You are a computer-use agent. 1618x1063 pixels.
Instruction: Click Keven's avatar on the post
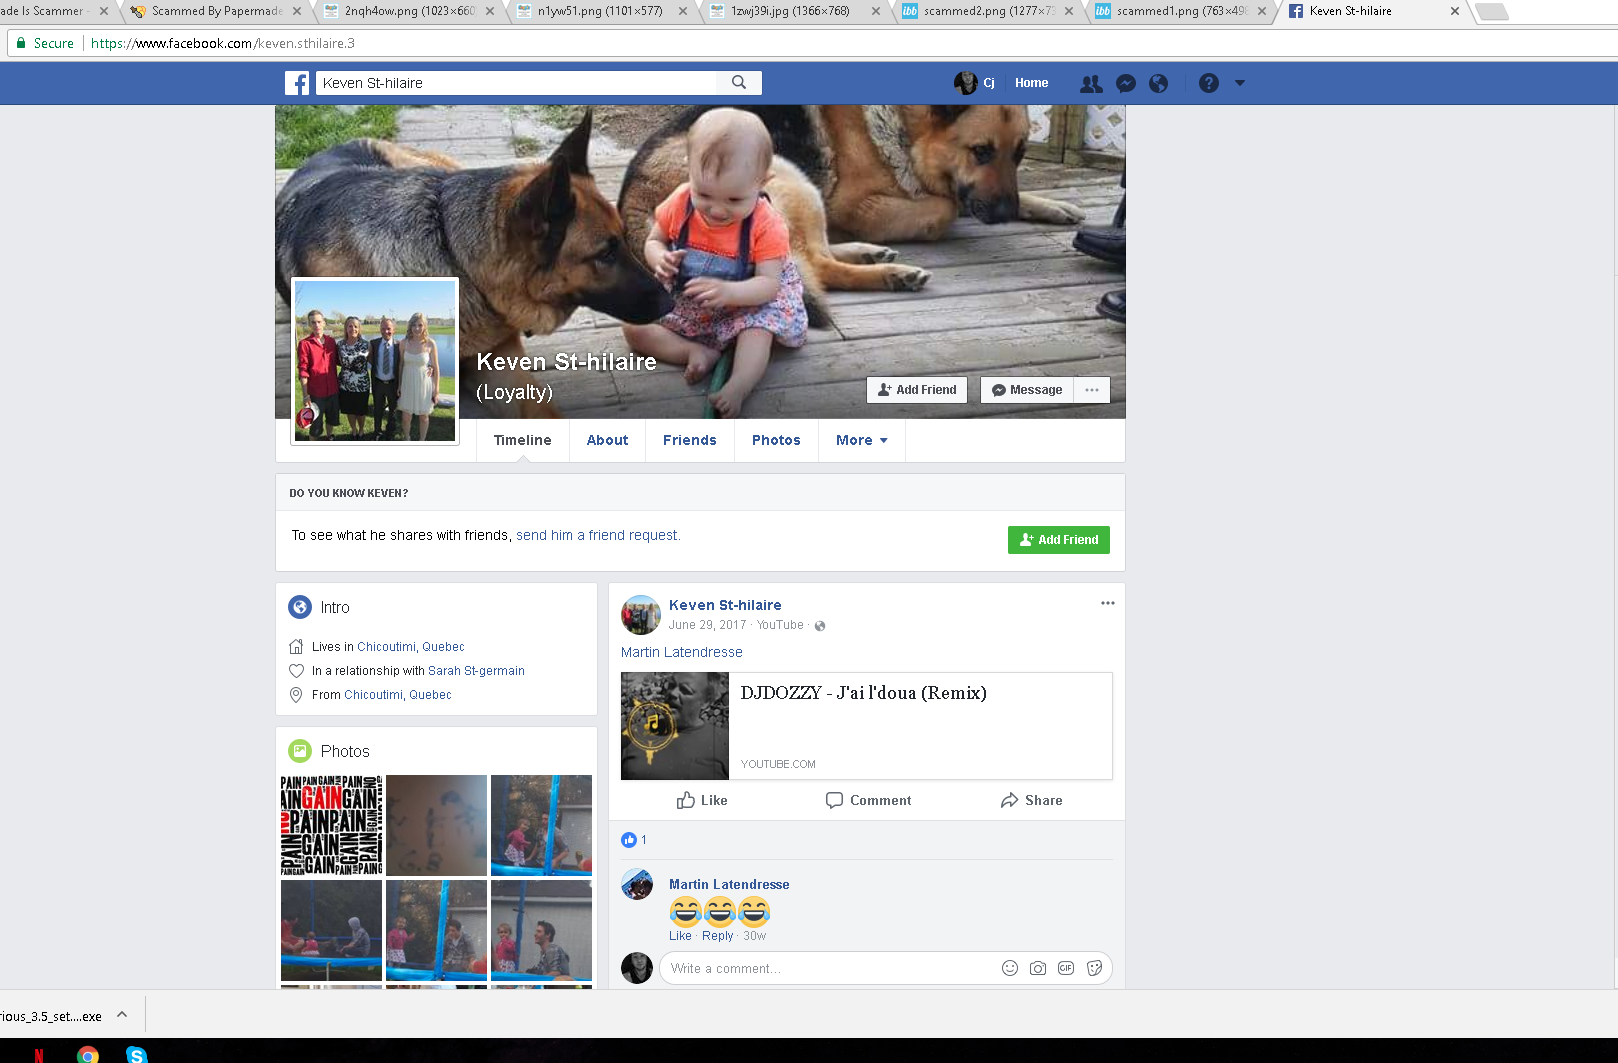tap(641, 615)
